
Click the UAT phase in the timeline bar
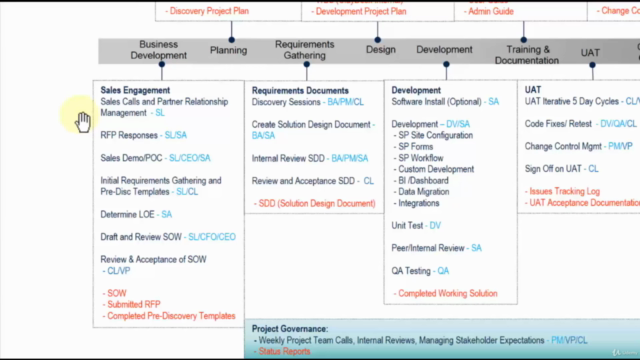[590, 53]
